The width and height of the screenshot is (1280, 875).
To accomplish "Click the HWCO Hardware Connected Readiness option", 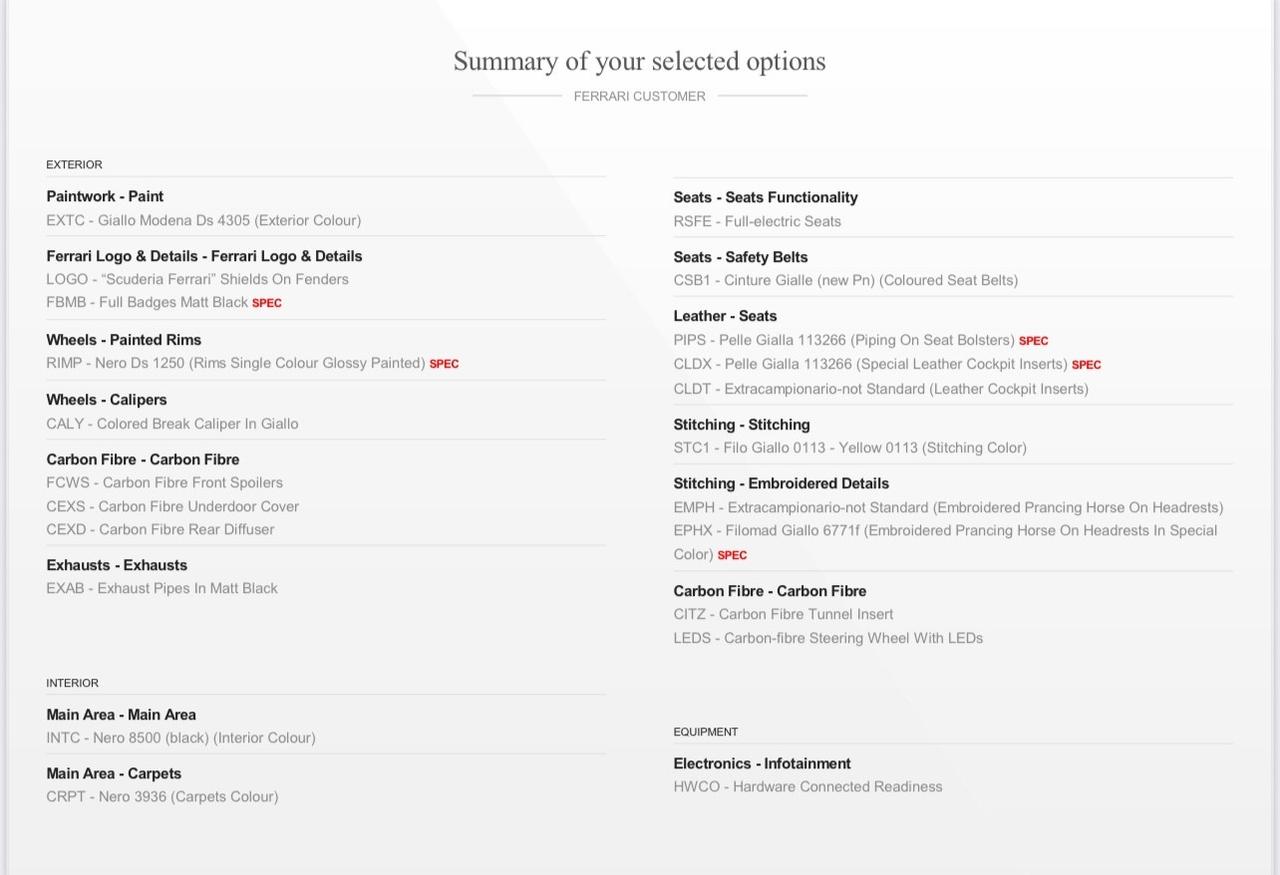I will [x=808, y=787].
